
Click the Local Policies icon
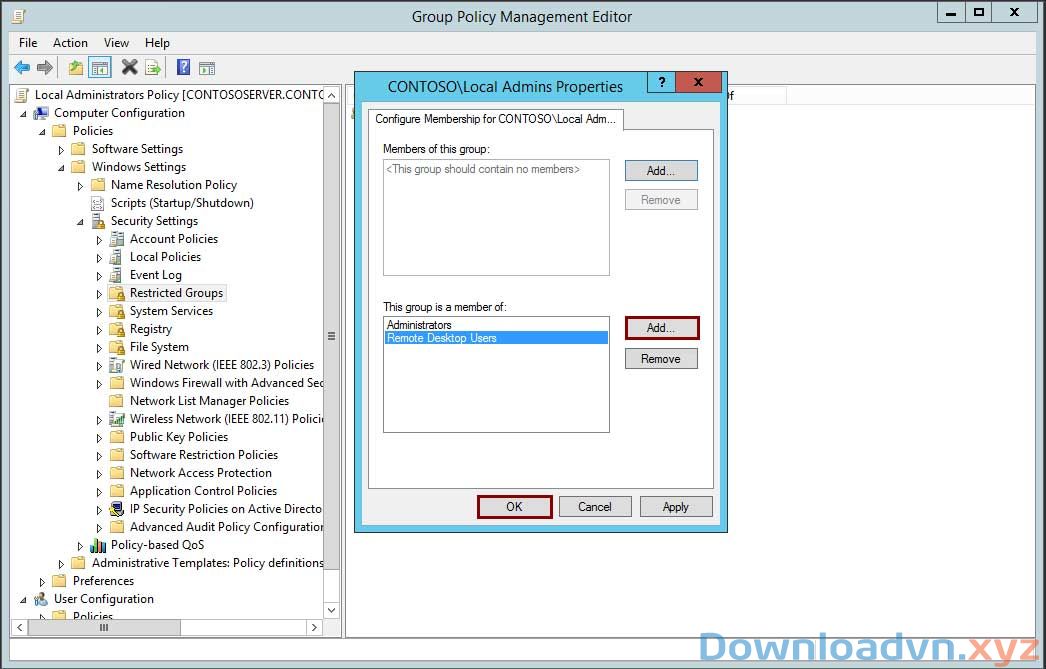(117, 257)
